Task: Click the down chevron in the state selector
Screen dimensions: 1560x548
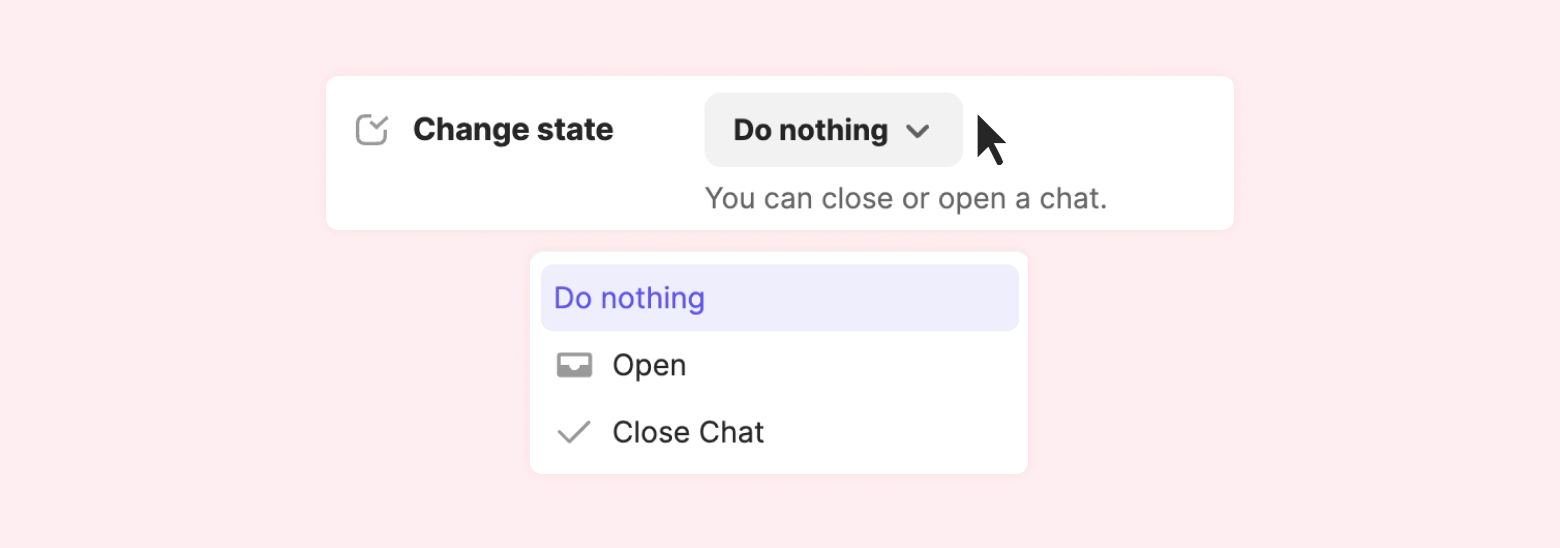Action: coord(917,131)
